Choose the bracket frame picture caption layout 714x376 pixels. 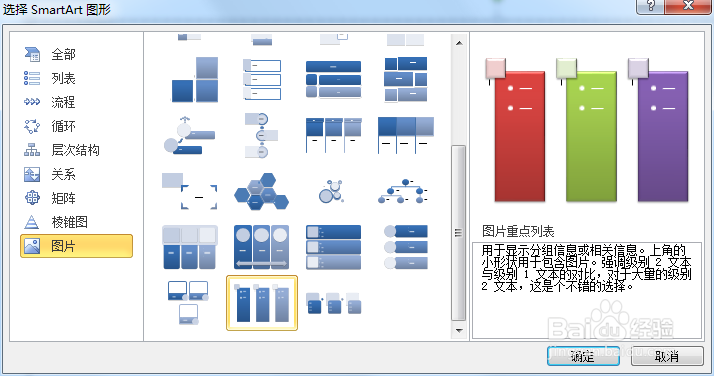189,191
